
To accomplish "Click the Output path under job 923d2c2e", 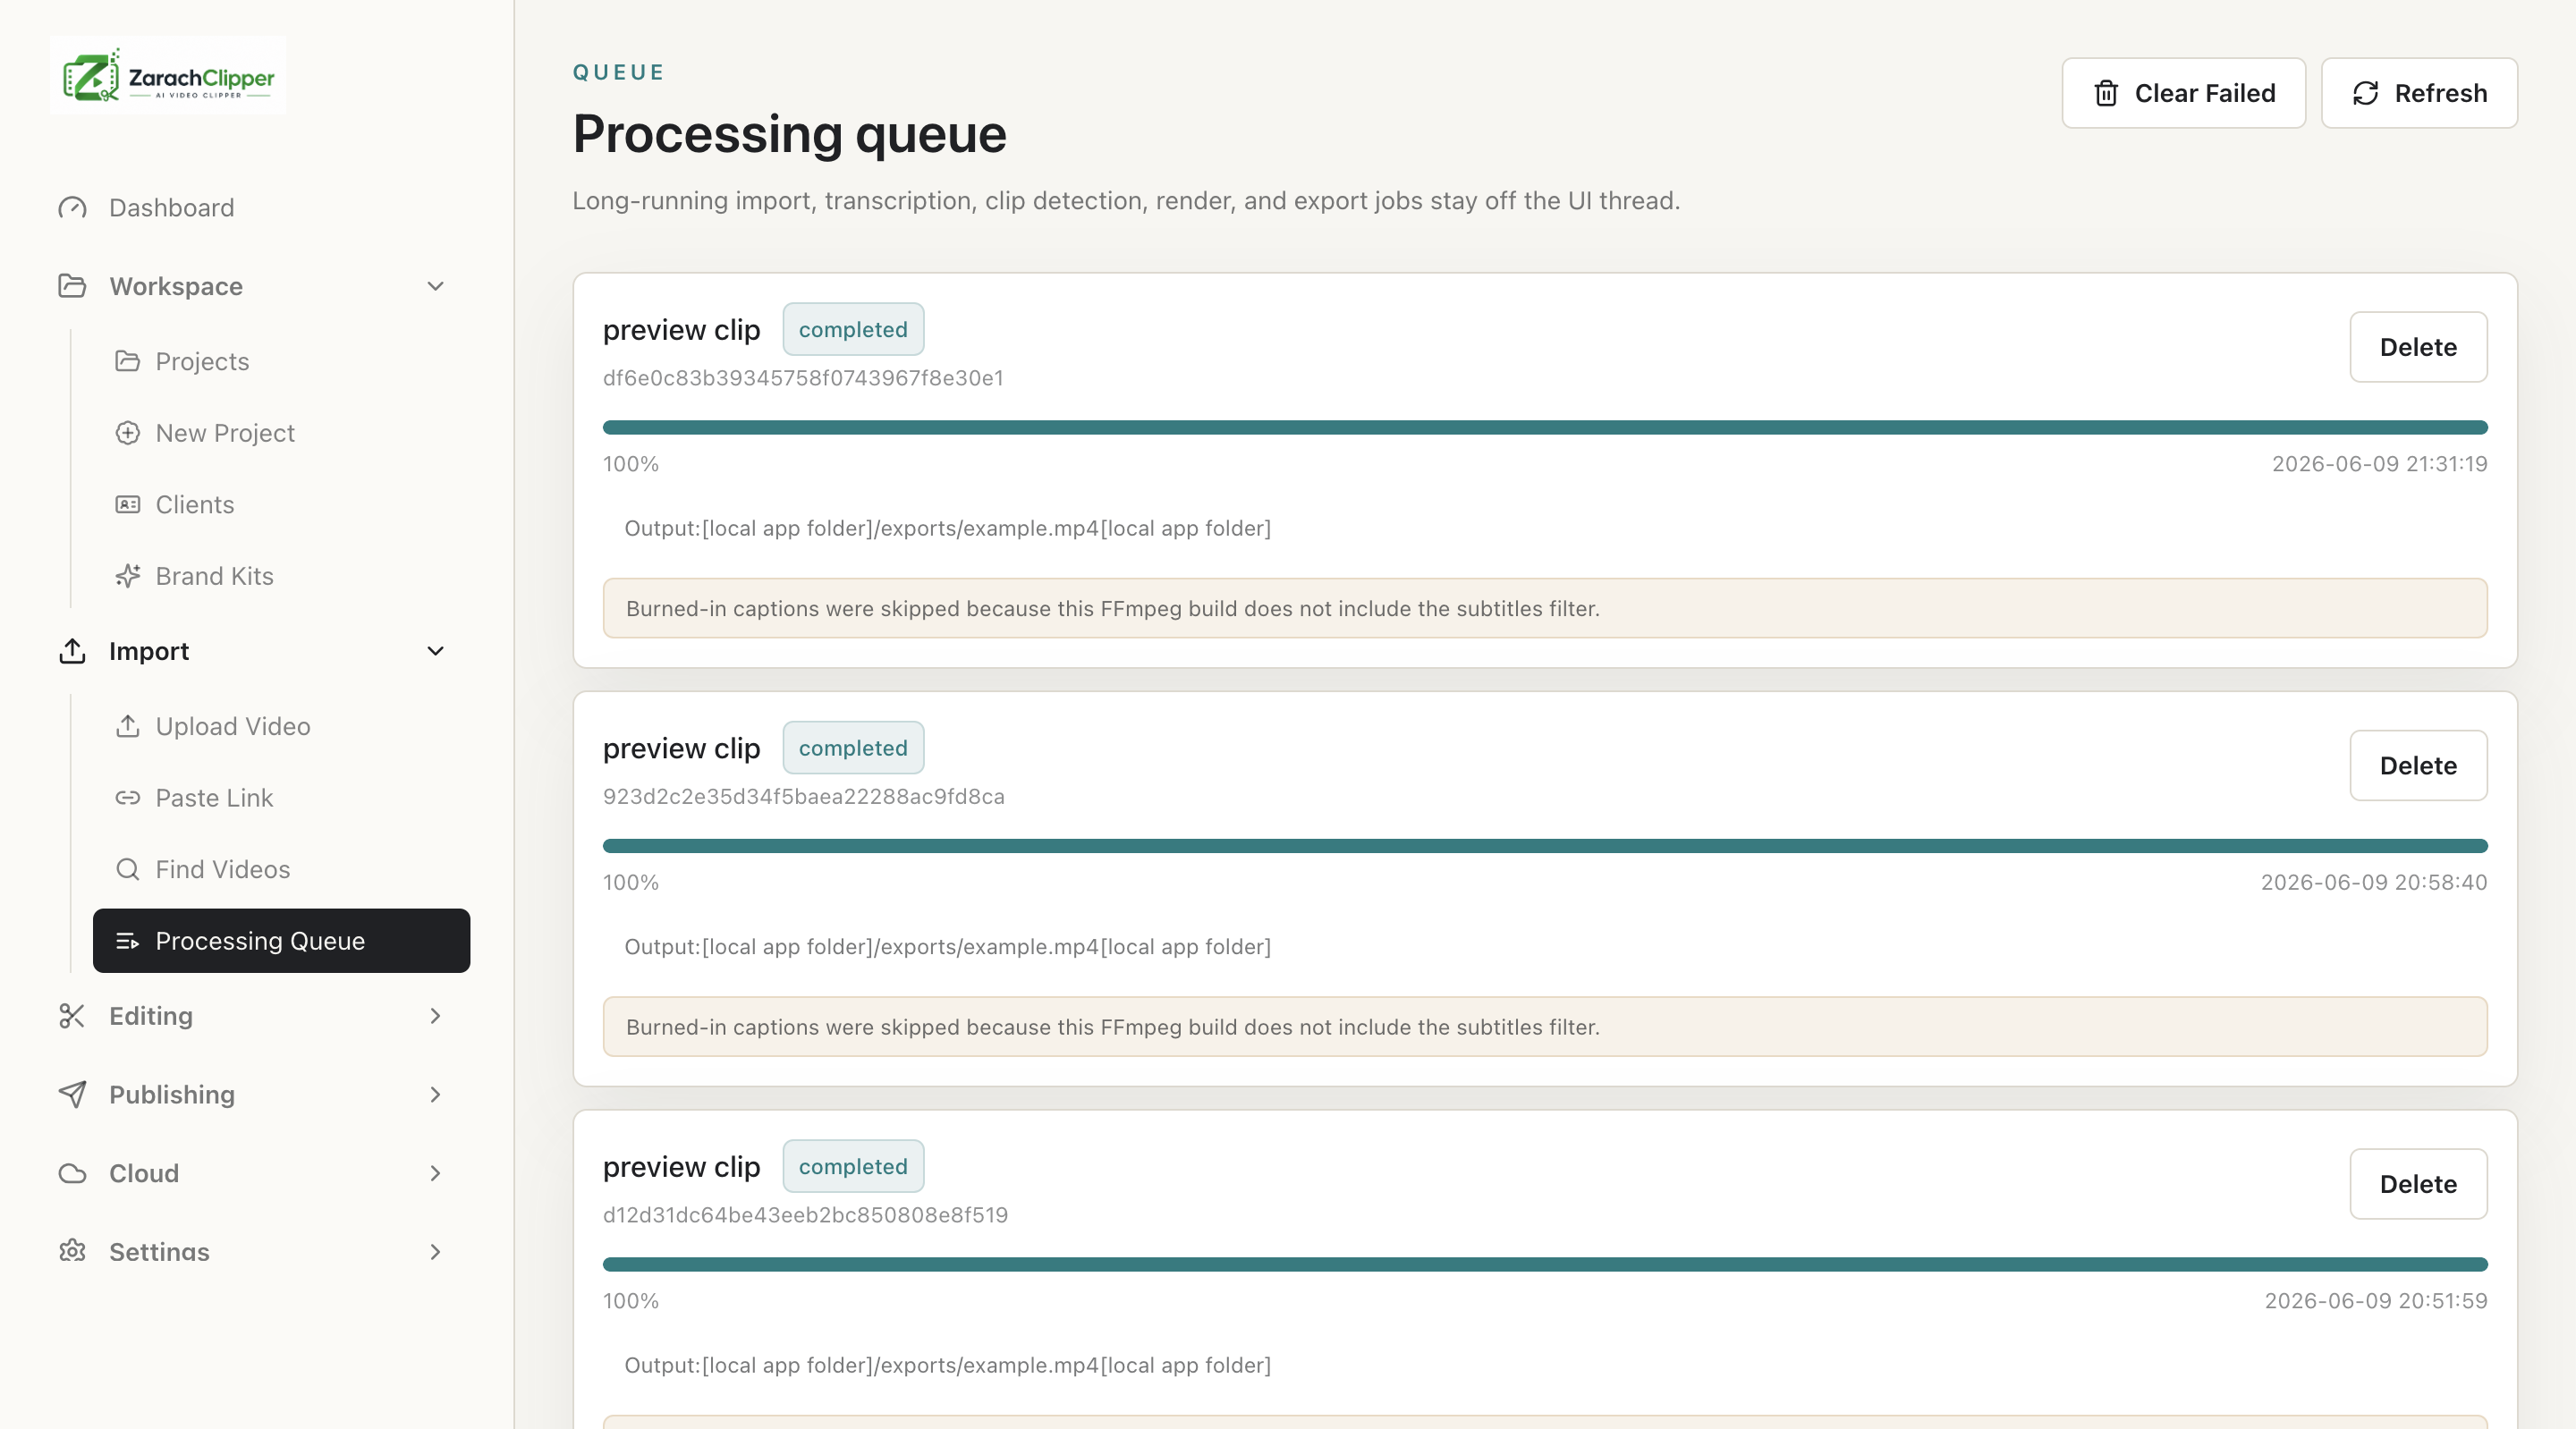I will click(947, 947).
